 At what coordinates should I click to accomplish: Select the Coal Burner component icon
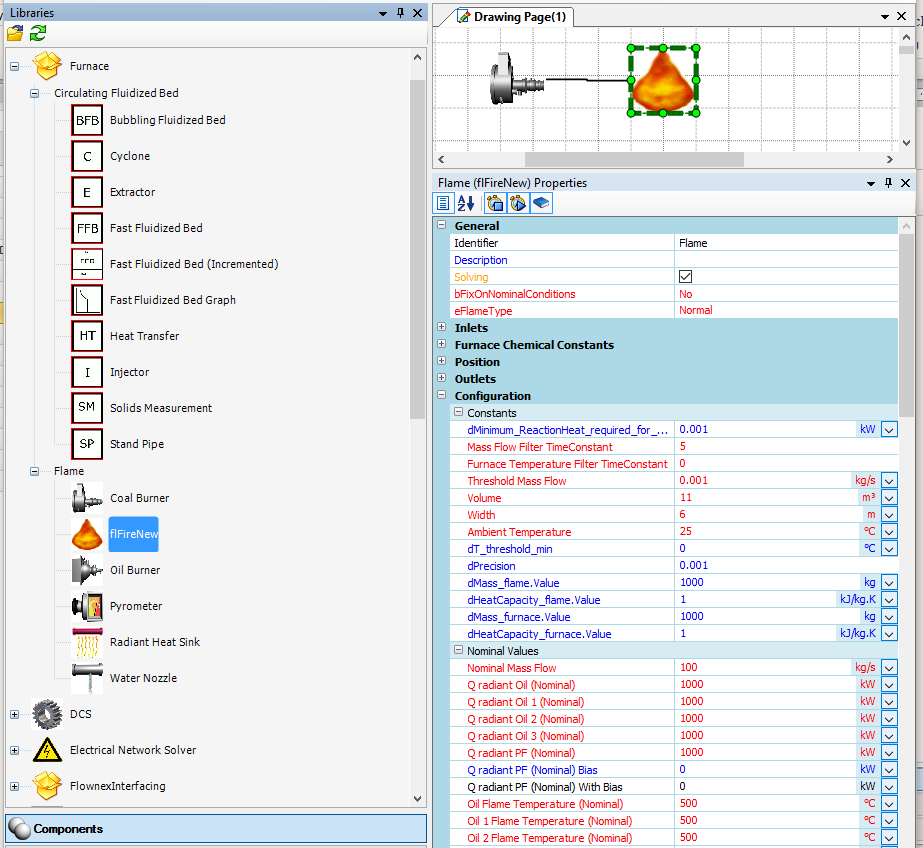(x=87, y=498)
